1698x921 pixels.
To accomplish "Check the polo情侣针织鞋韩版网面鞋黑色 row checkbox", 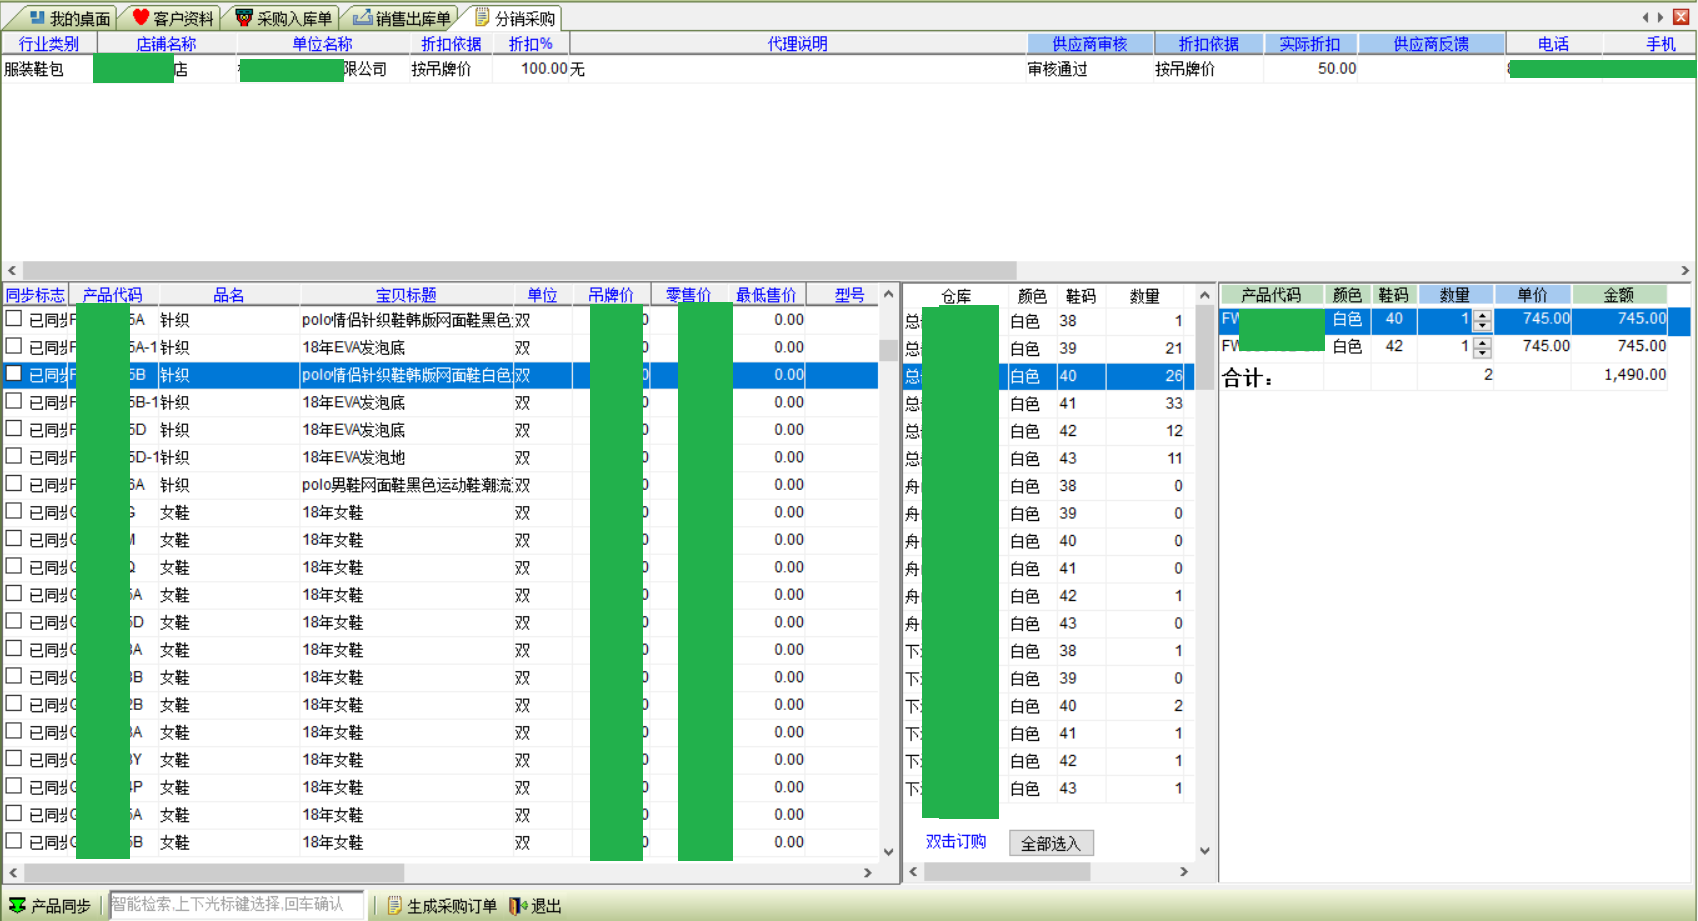I will tap(14, 319).
